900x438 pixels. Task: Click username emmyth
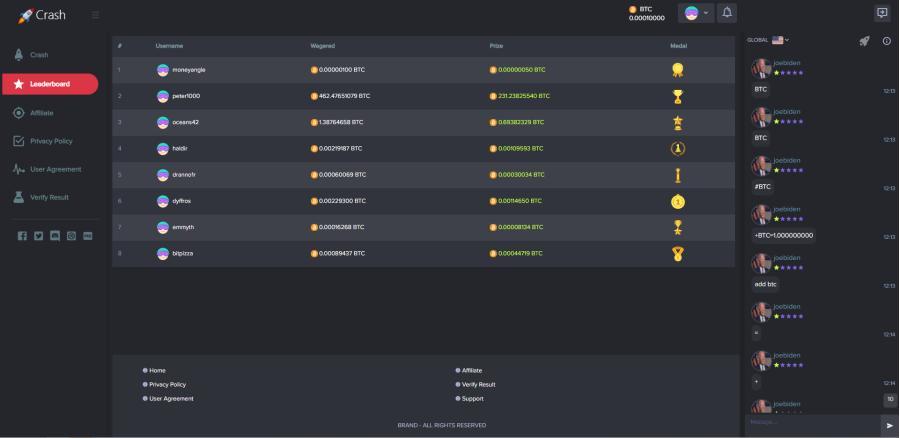183,227
